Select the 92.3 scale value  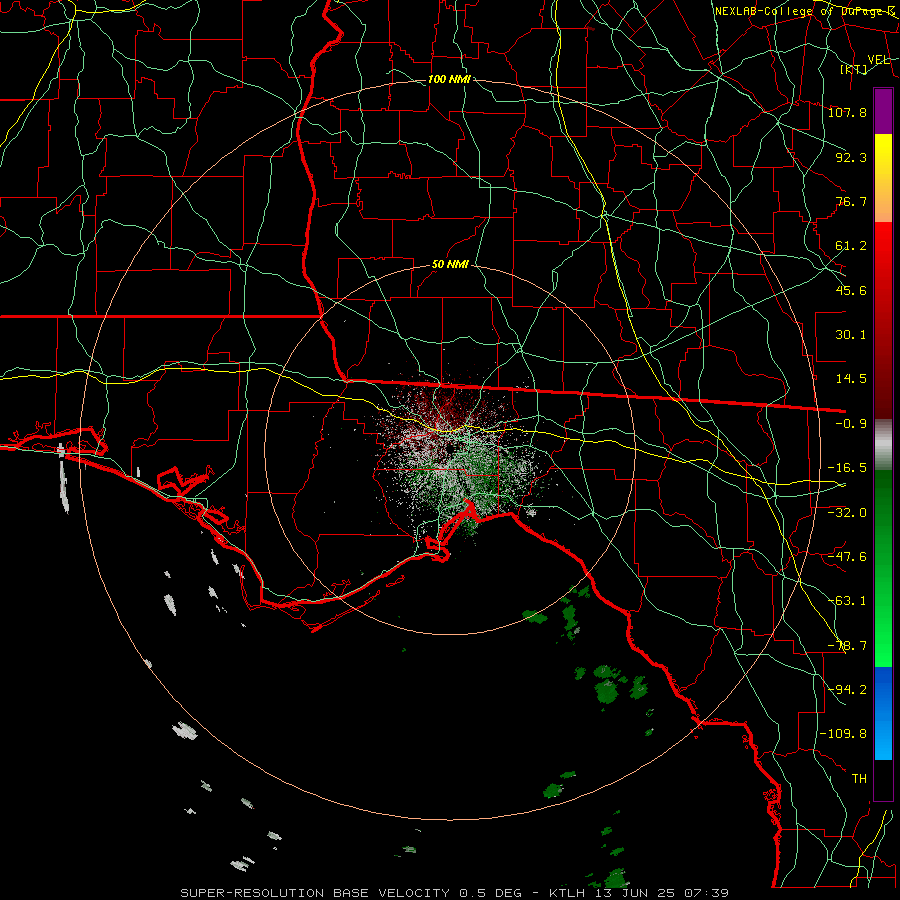[x=851, y=157]
